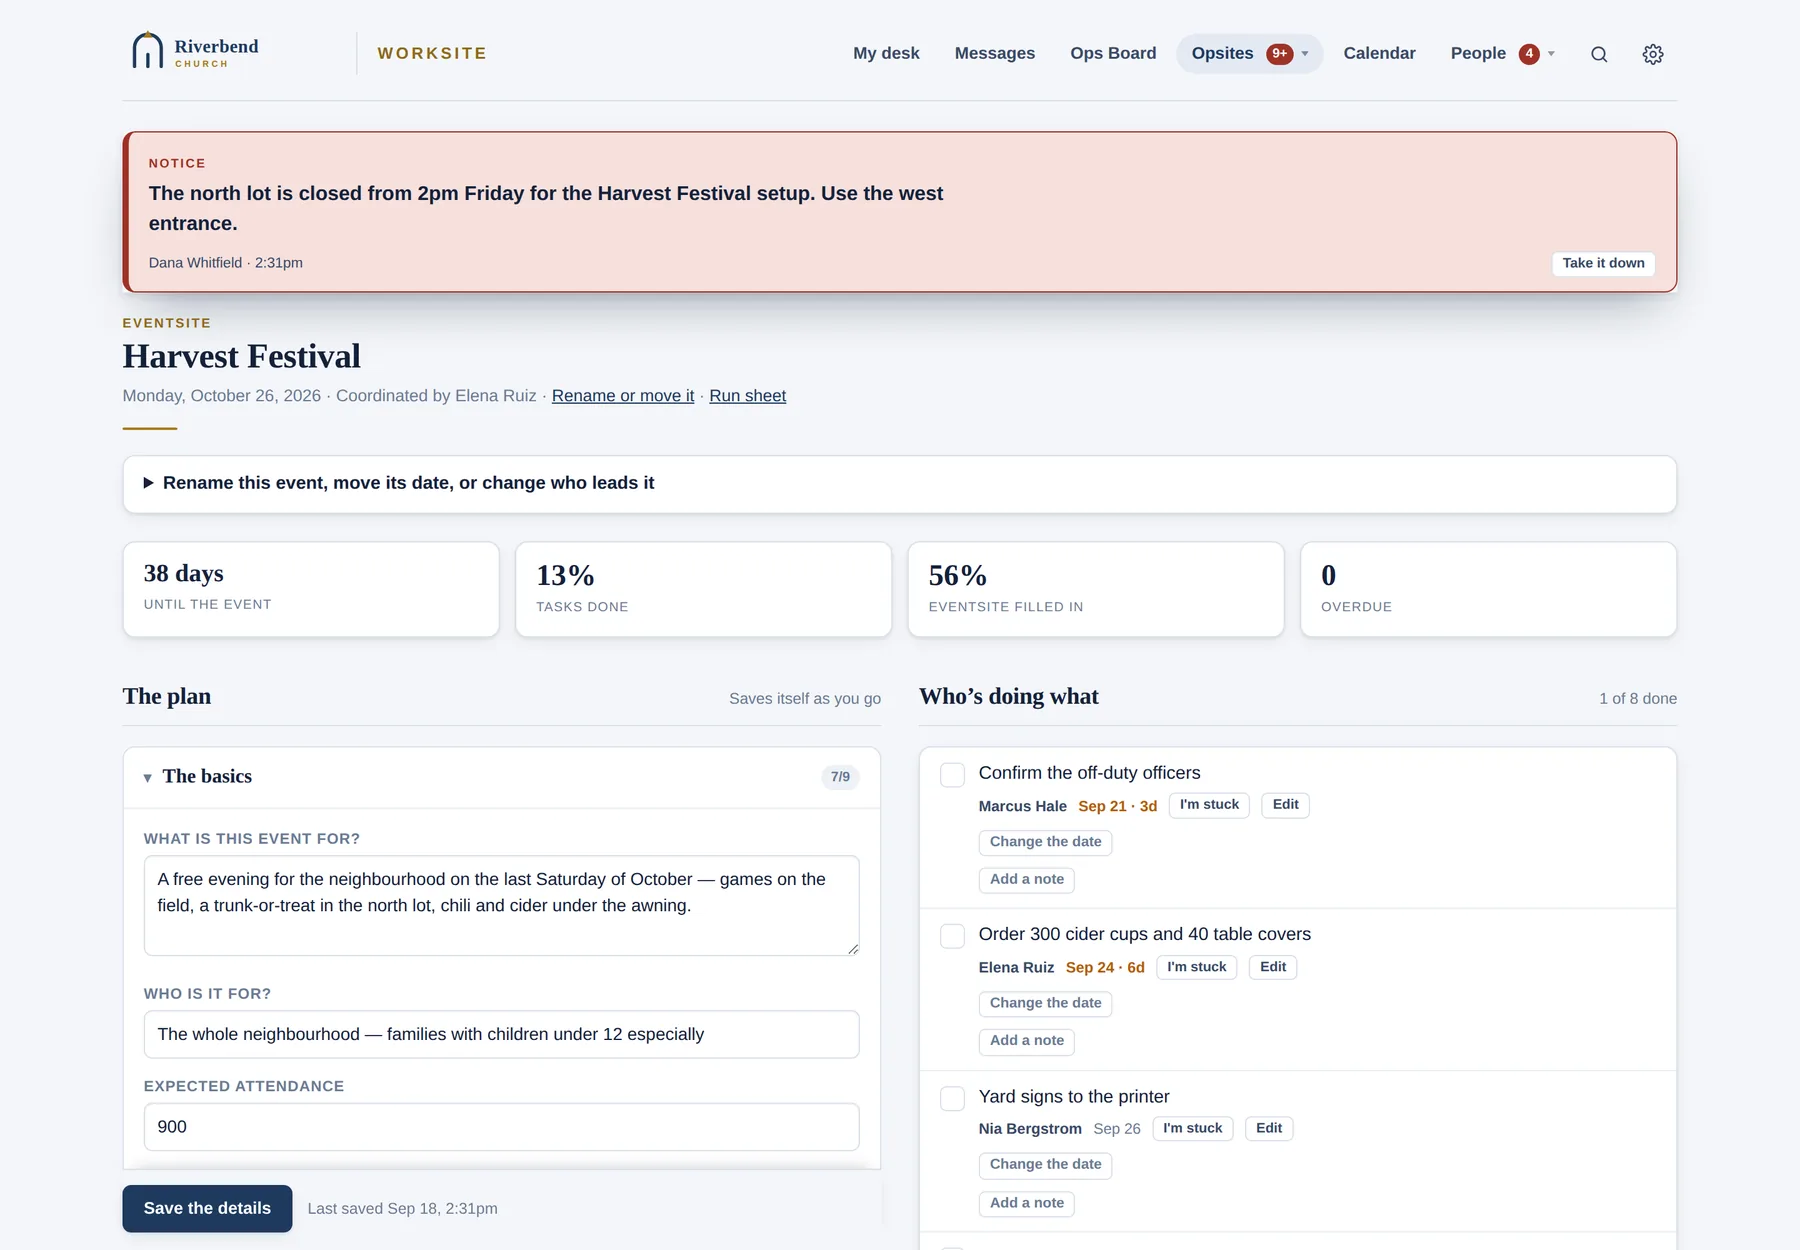Screen dimensions: 1800x1250
Task: Click the 38 days until the event card
Action: [x=311, y=589]
